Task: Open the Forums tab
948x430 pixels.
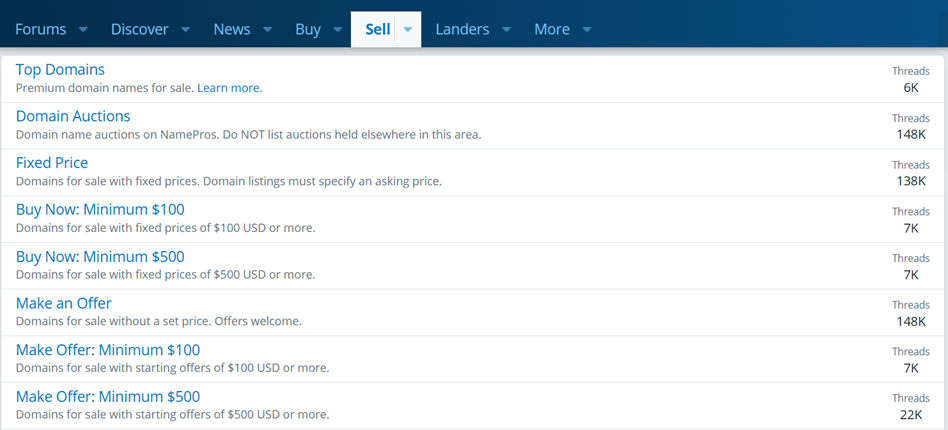Action: click(41, 29)
